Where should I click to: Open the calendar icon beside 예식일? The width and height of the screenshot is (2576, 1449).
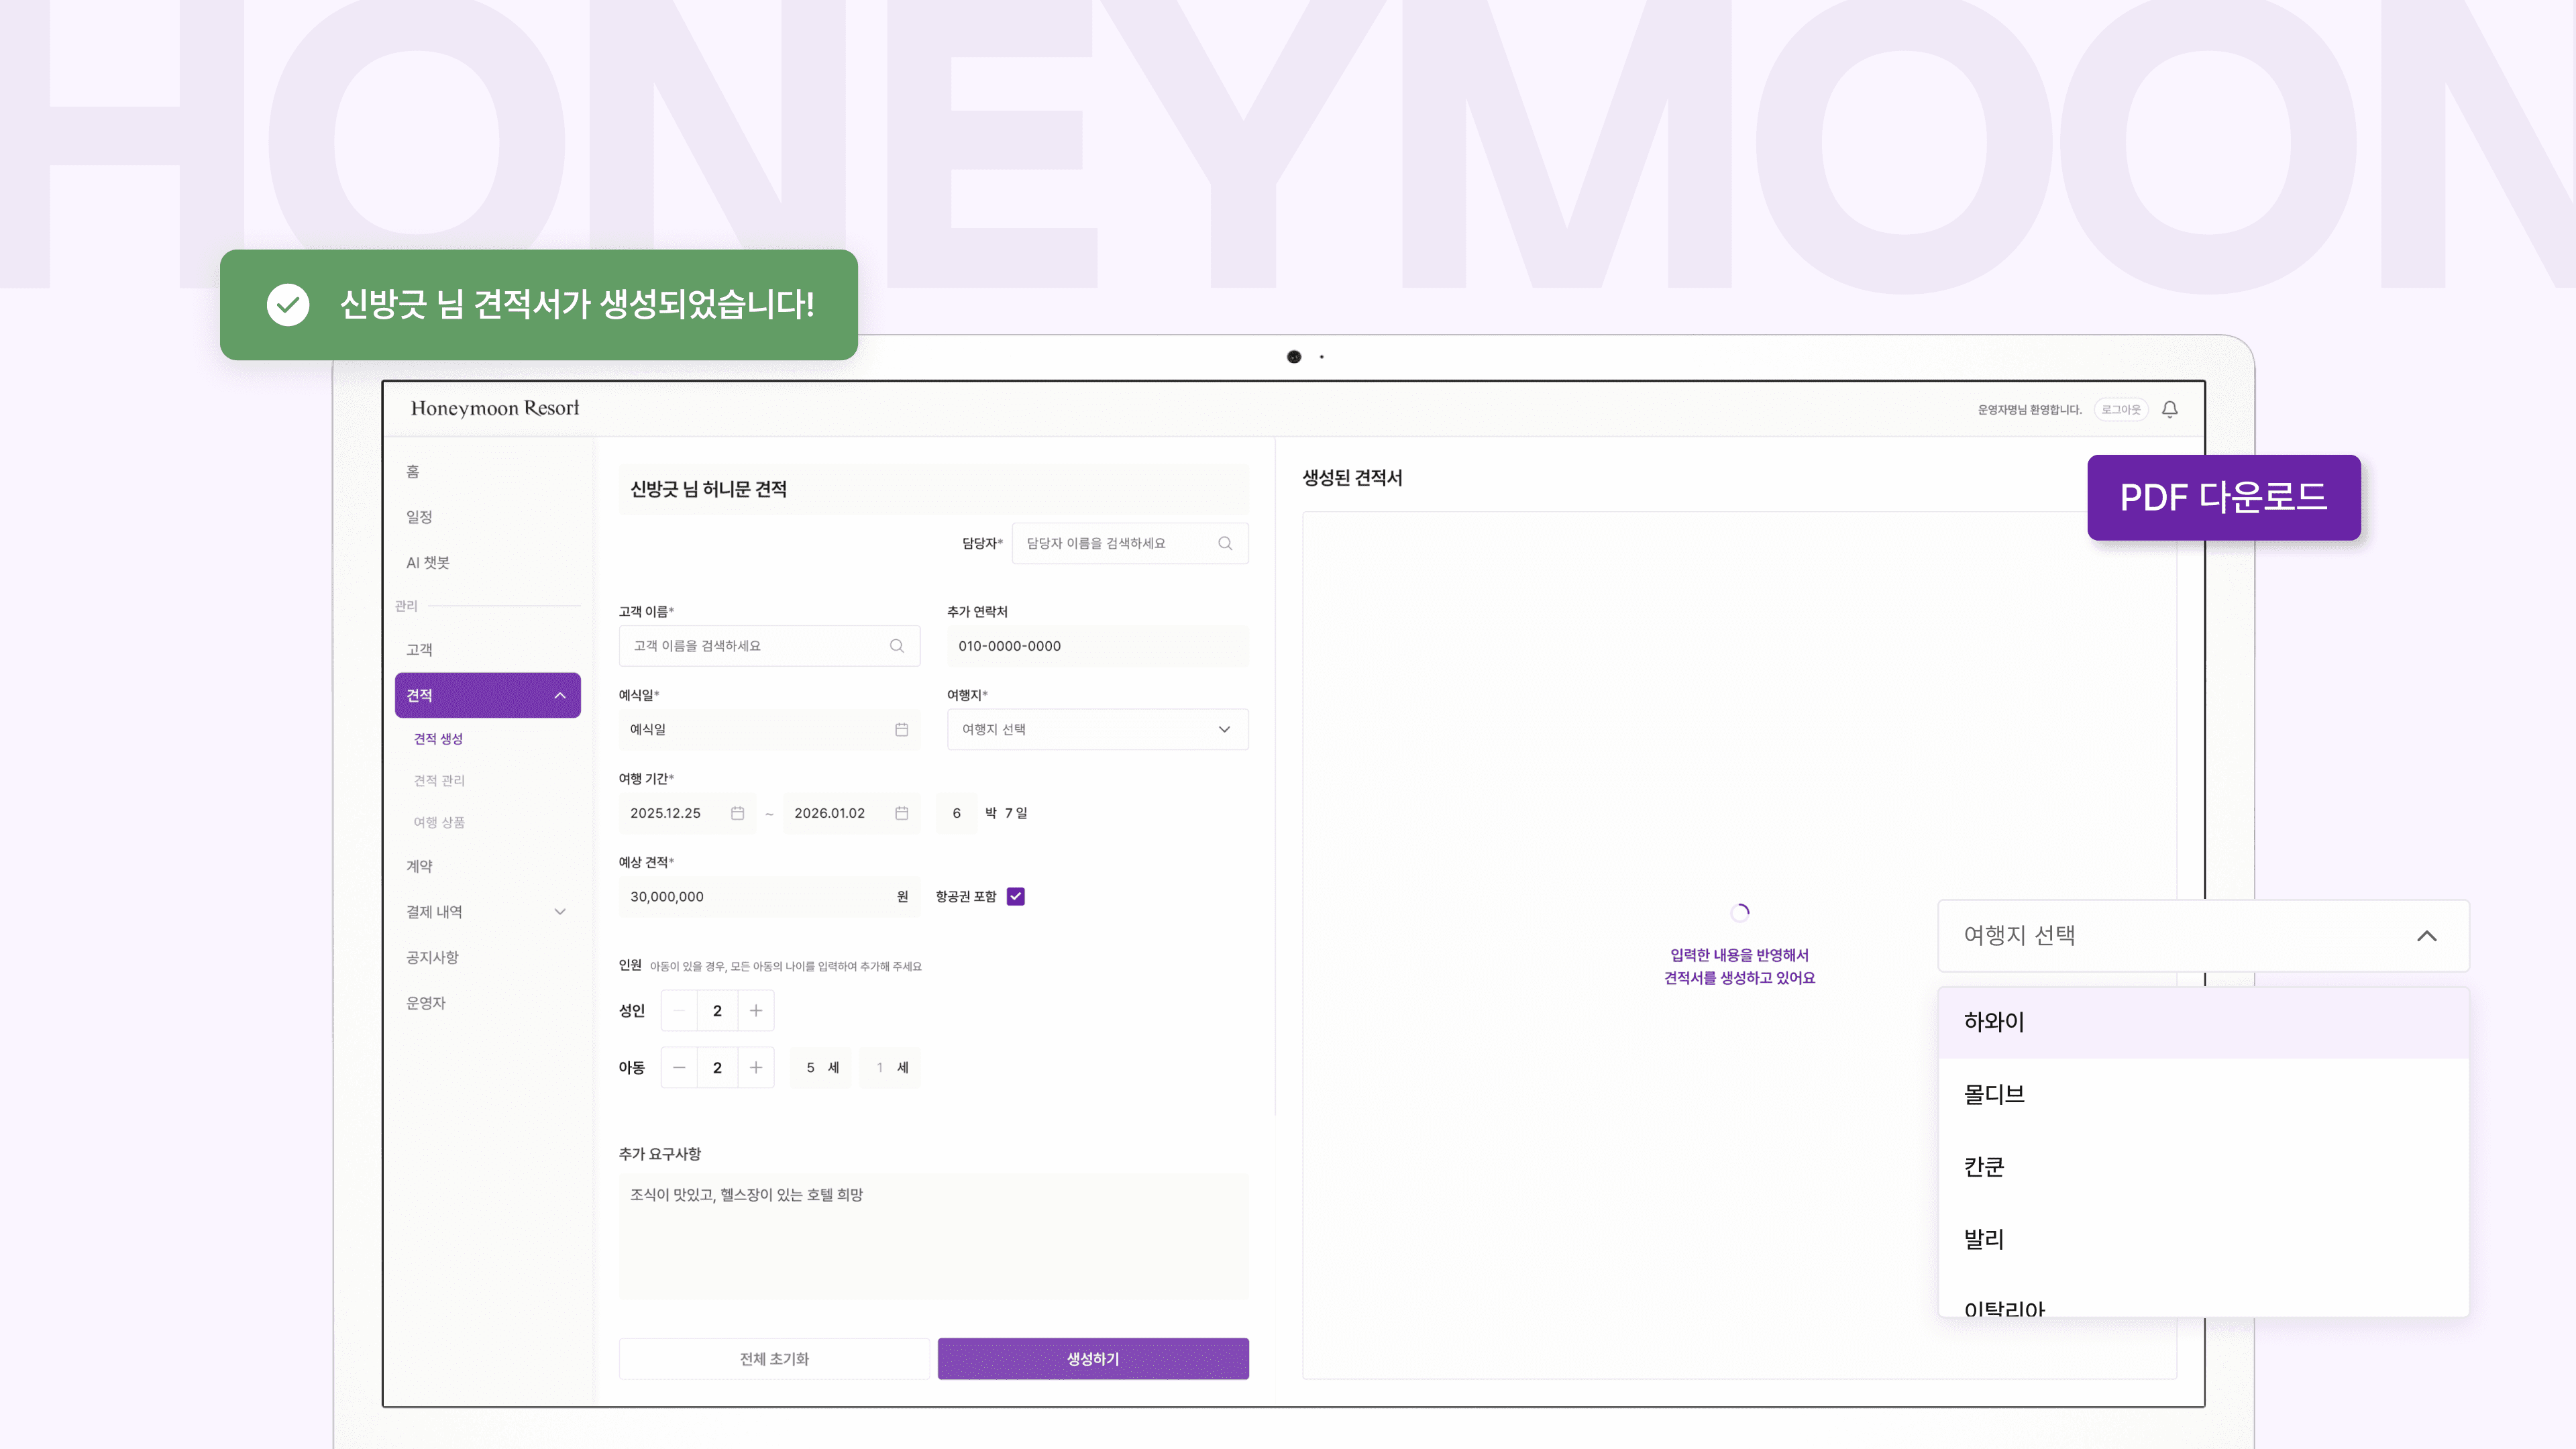(901, 730)
